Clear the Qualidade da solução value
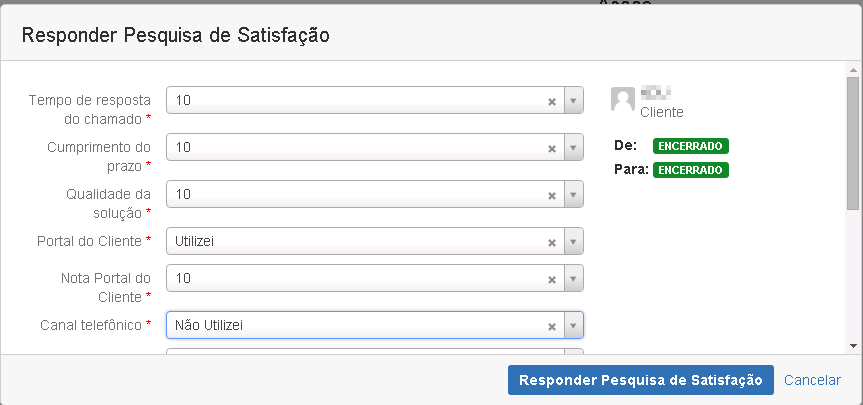 [x=551, y=195]
